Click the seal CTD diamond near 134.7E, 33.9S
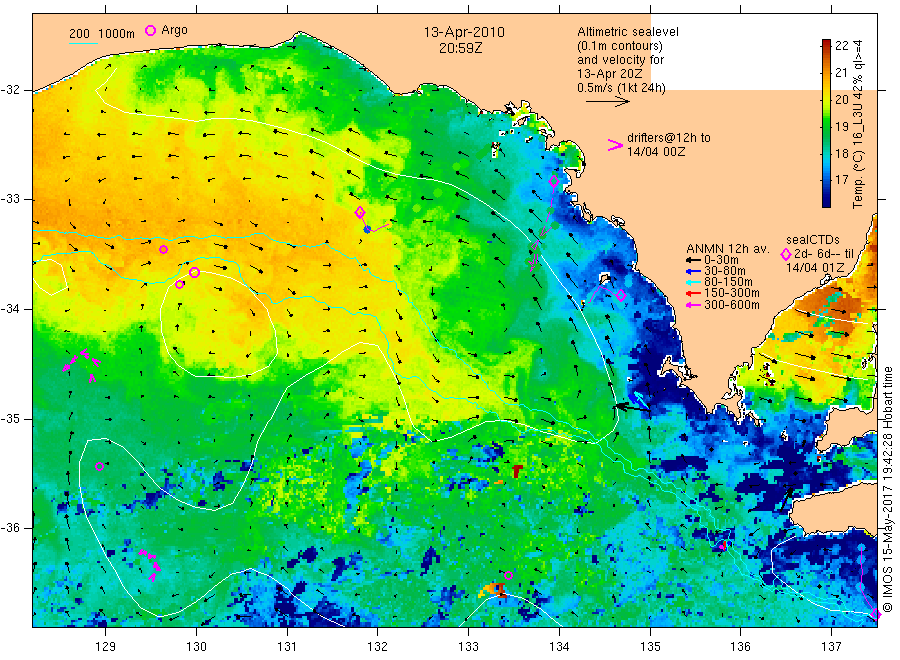 [620, 296]
